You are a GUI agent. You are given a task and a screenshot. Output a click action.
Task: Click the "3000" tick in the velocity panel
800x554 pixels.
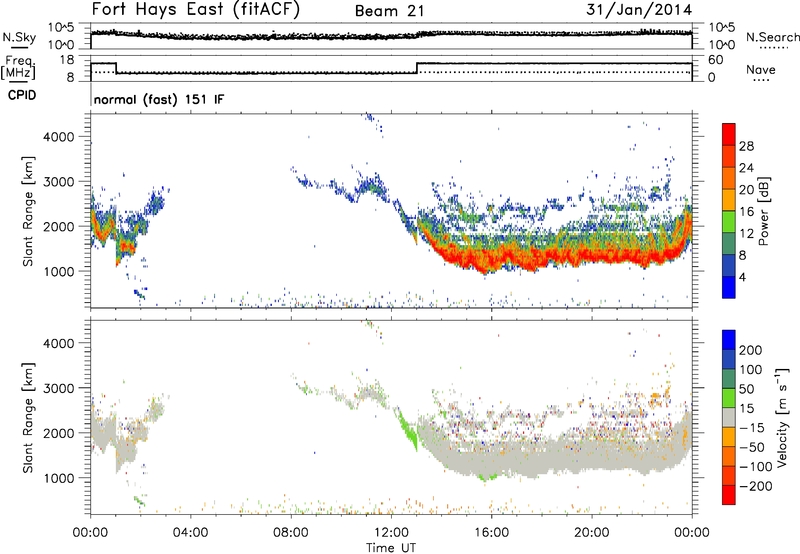(59, 388)
